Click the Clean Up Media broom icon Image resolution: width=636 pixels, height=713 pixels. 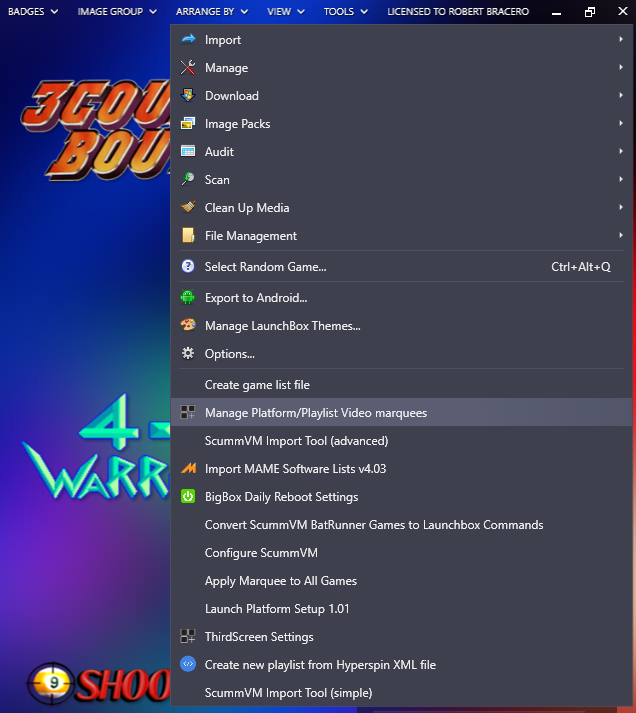pos(188,207)
